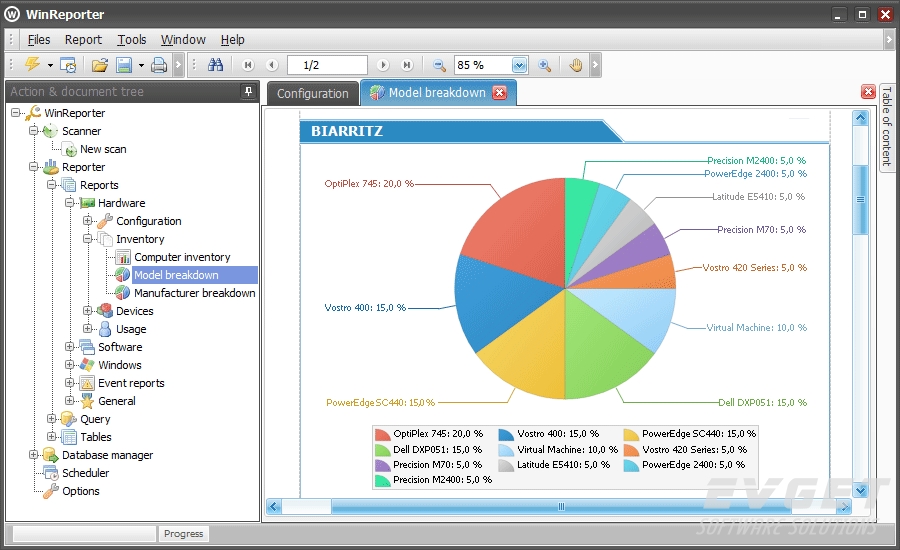Click the lightning bolt run report icon
The width and height of the screenshot is (900, 550).
32,65
